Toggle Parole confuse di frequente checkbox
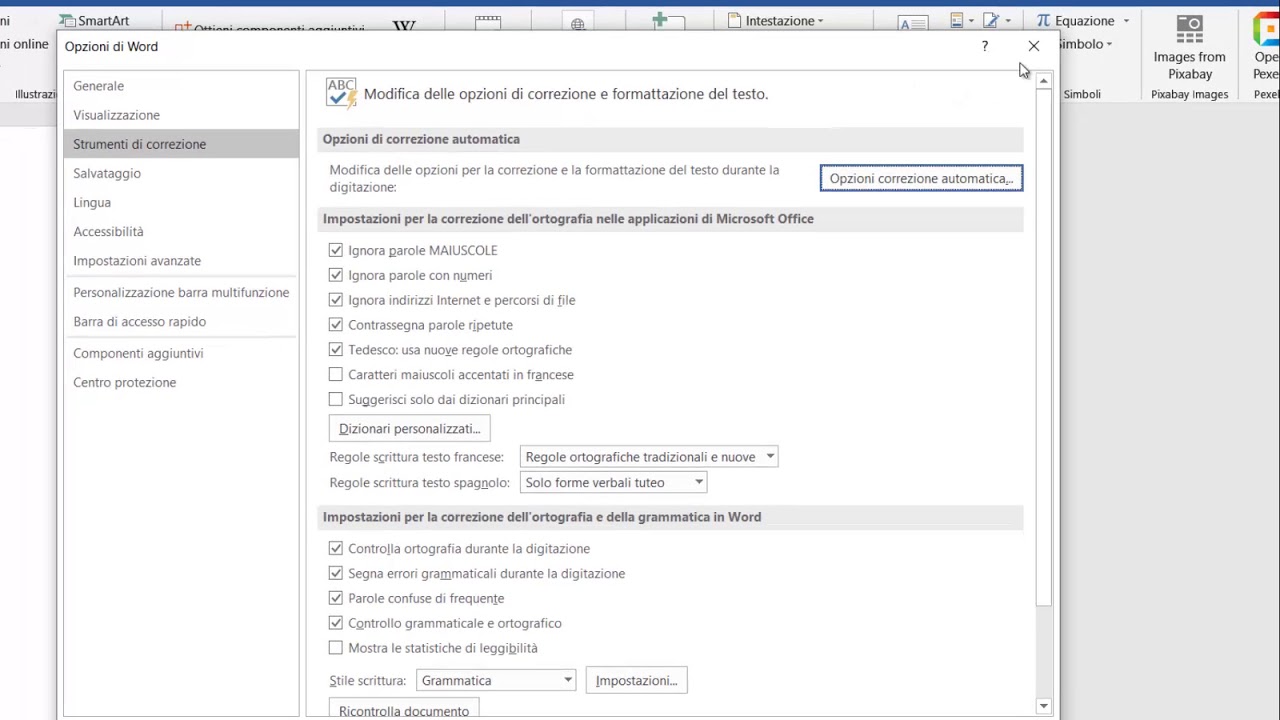This screenshot has width=1280, height=720. (336, 598)
